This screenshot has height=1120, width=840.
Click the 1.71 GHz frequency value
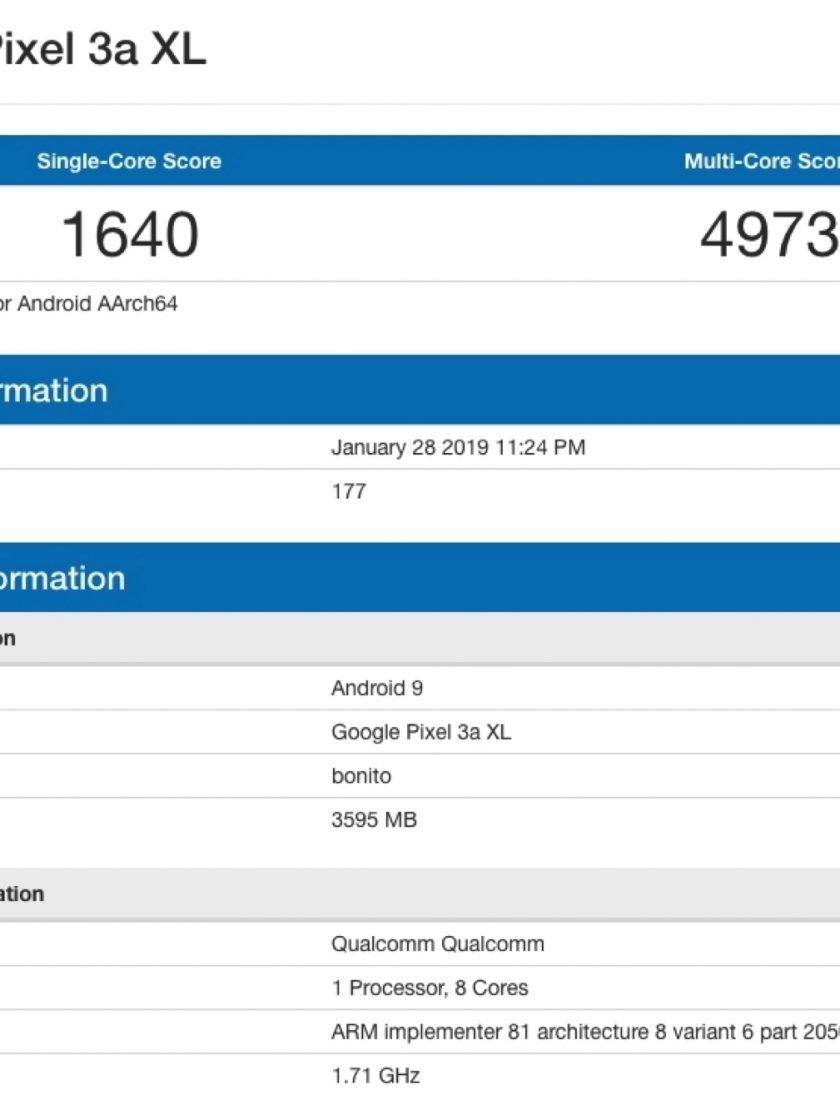[x=375, y=1076]
